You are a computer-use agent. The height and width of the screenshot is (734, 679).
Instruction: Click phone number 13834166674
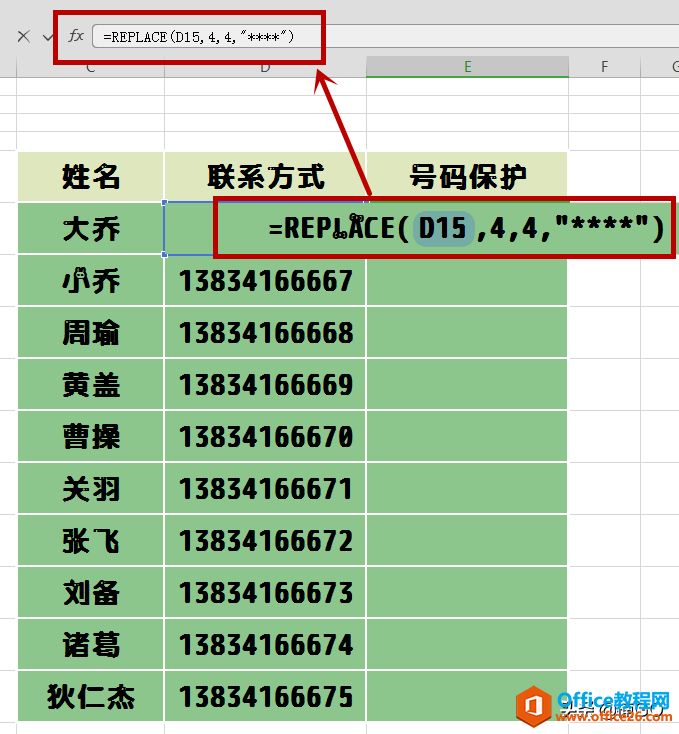point(265,645)
